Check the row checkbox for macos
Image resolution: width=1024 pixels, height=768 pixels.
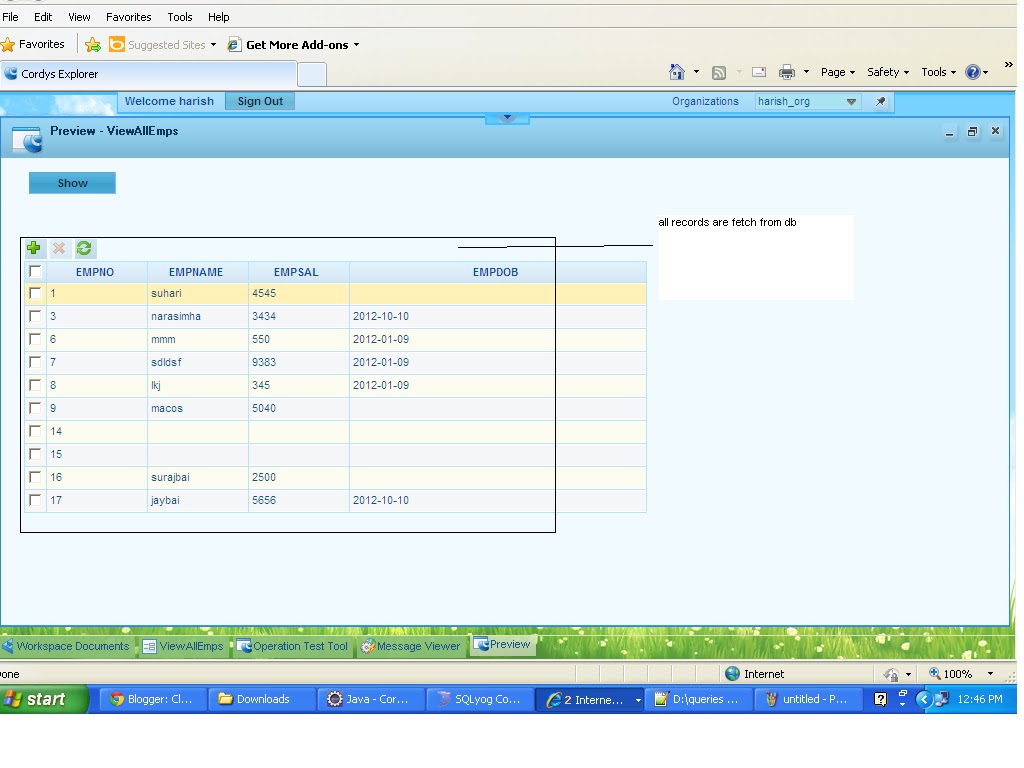coord(35,408)
